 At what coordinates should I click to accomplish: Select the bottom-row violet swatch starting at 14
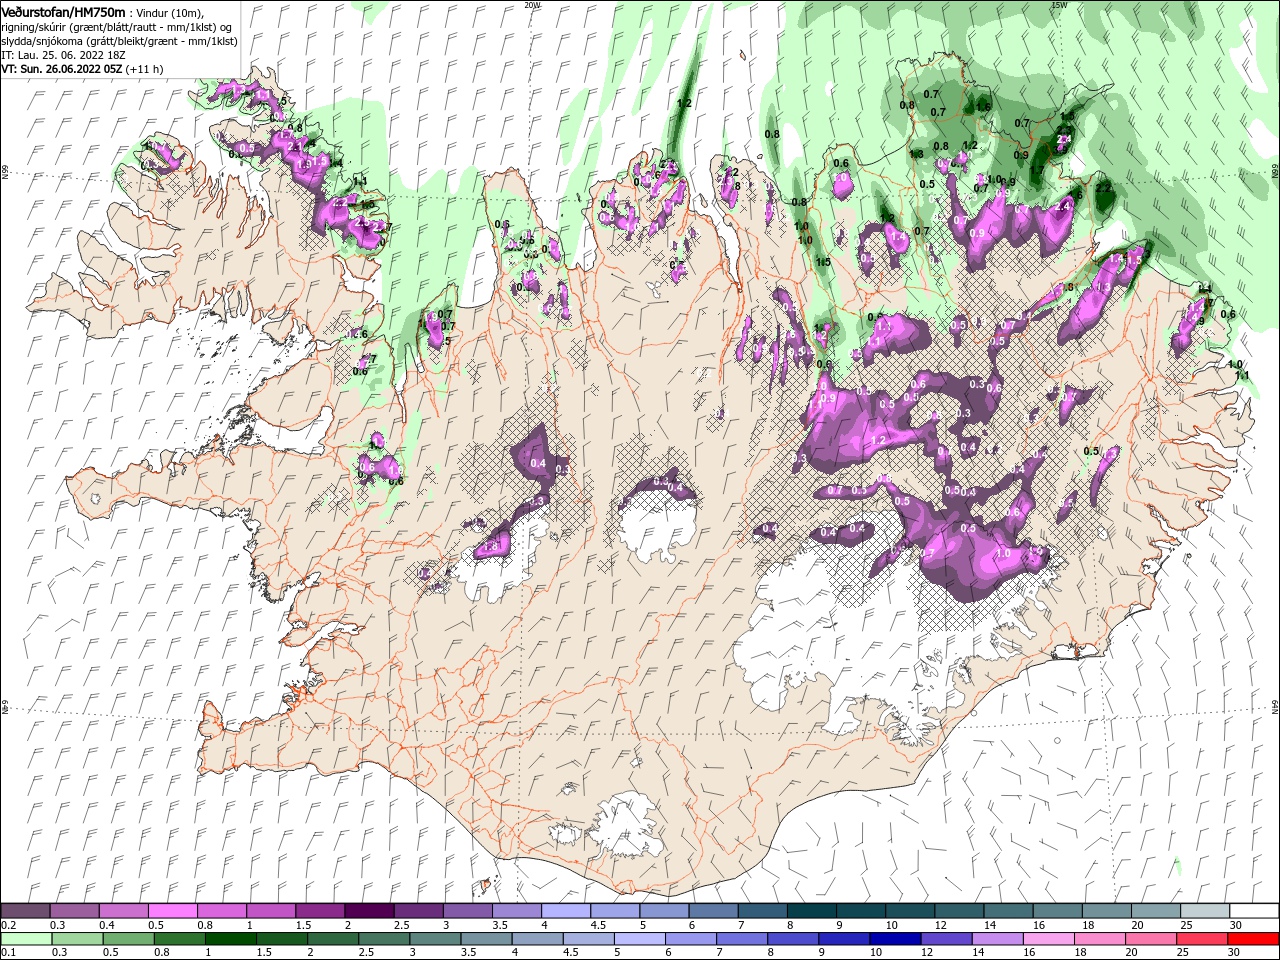[x=997, y=939]
